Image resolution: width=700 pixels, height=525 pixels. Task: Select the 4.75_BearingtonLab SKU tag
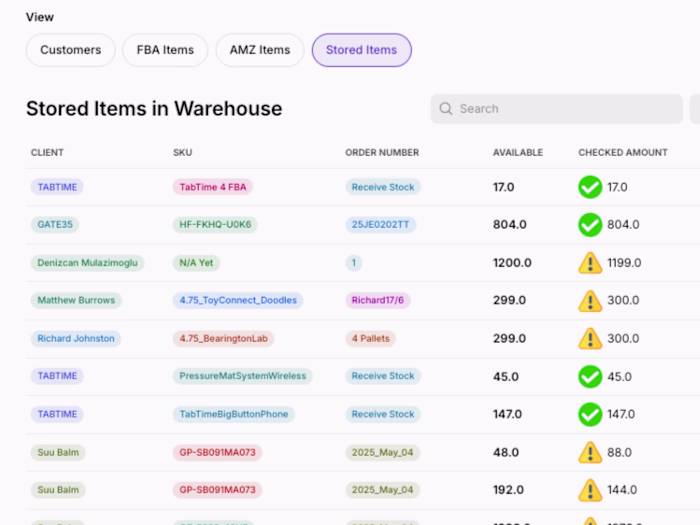(x=224, y=338)
